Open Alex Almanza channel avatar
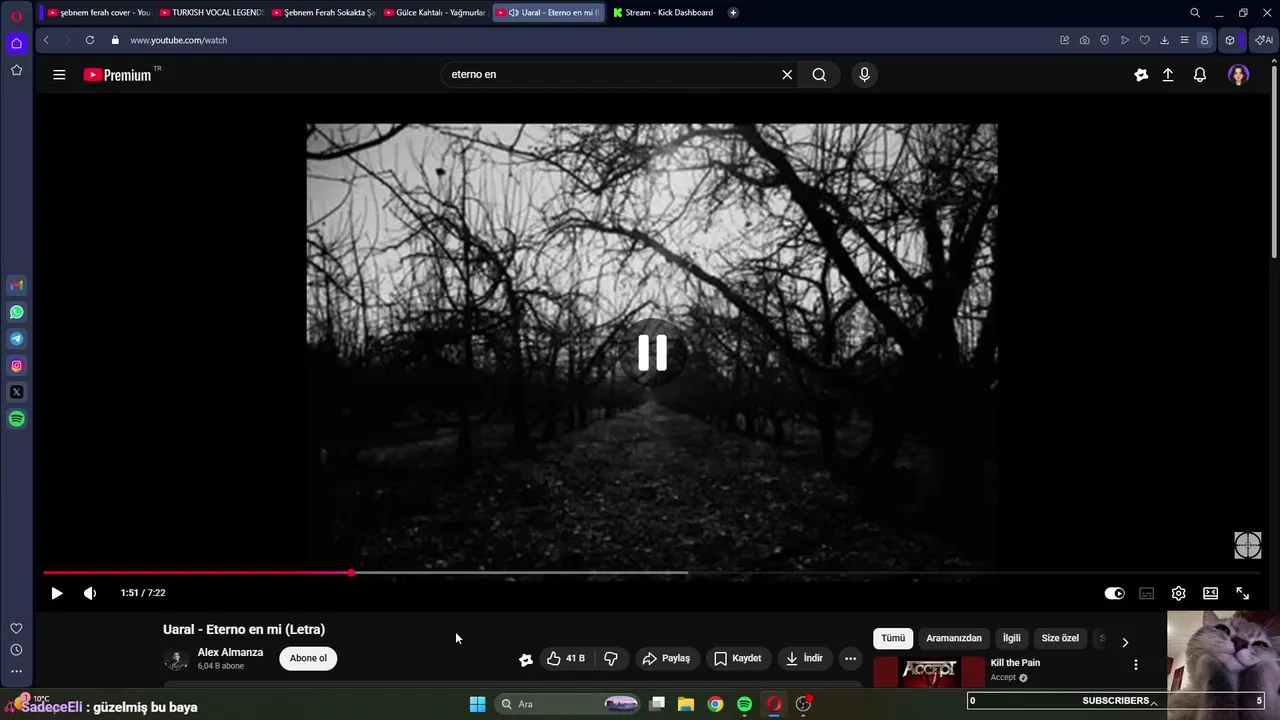The height and width of the screenshot is (720, 1280). 176,659
